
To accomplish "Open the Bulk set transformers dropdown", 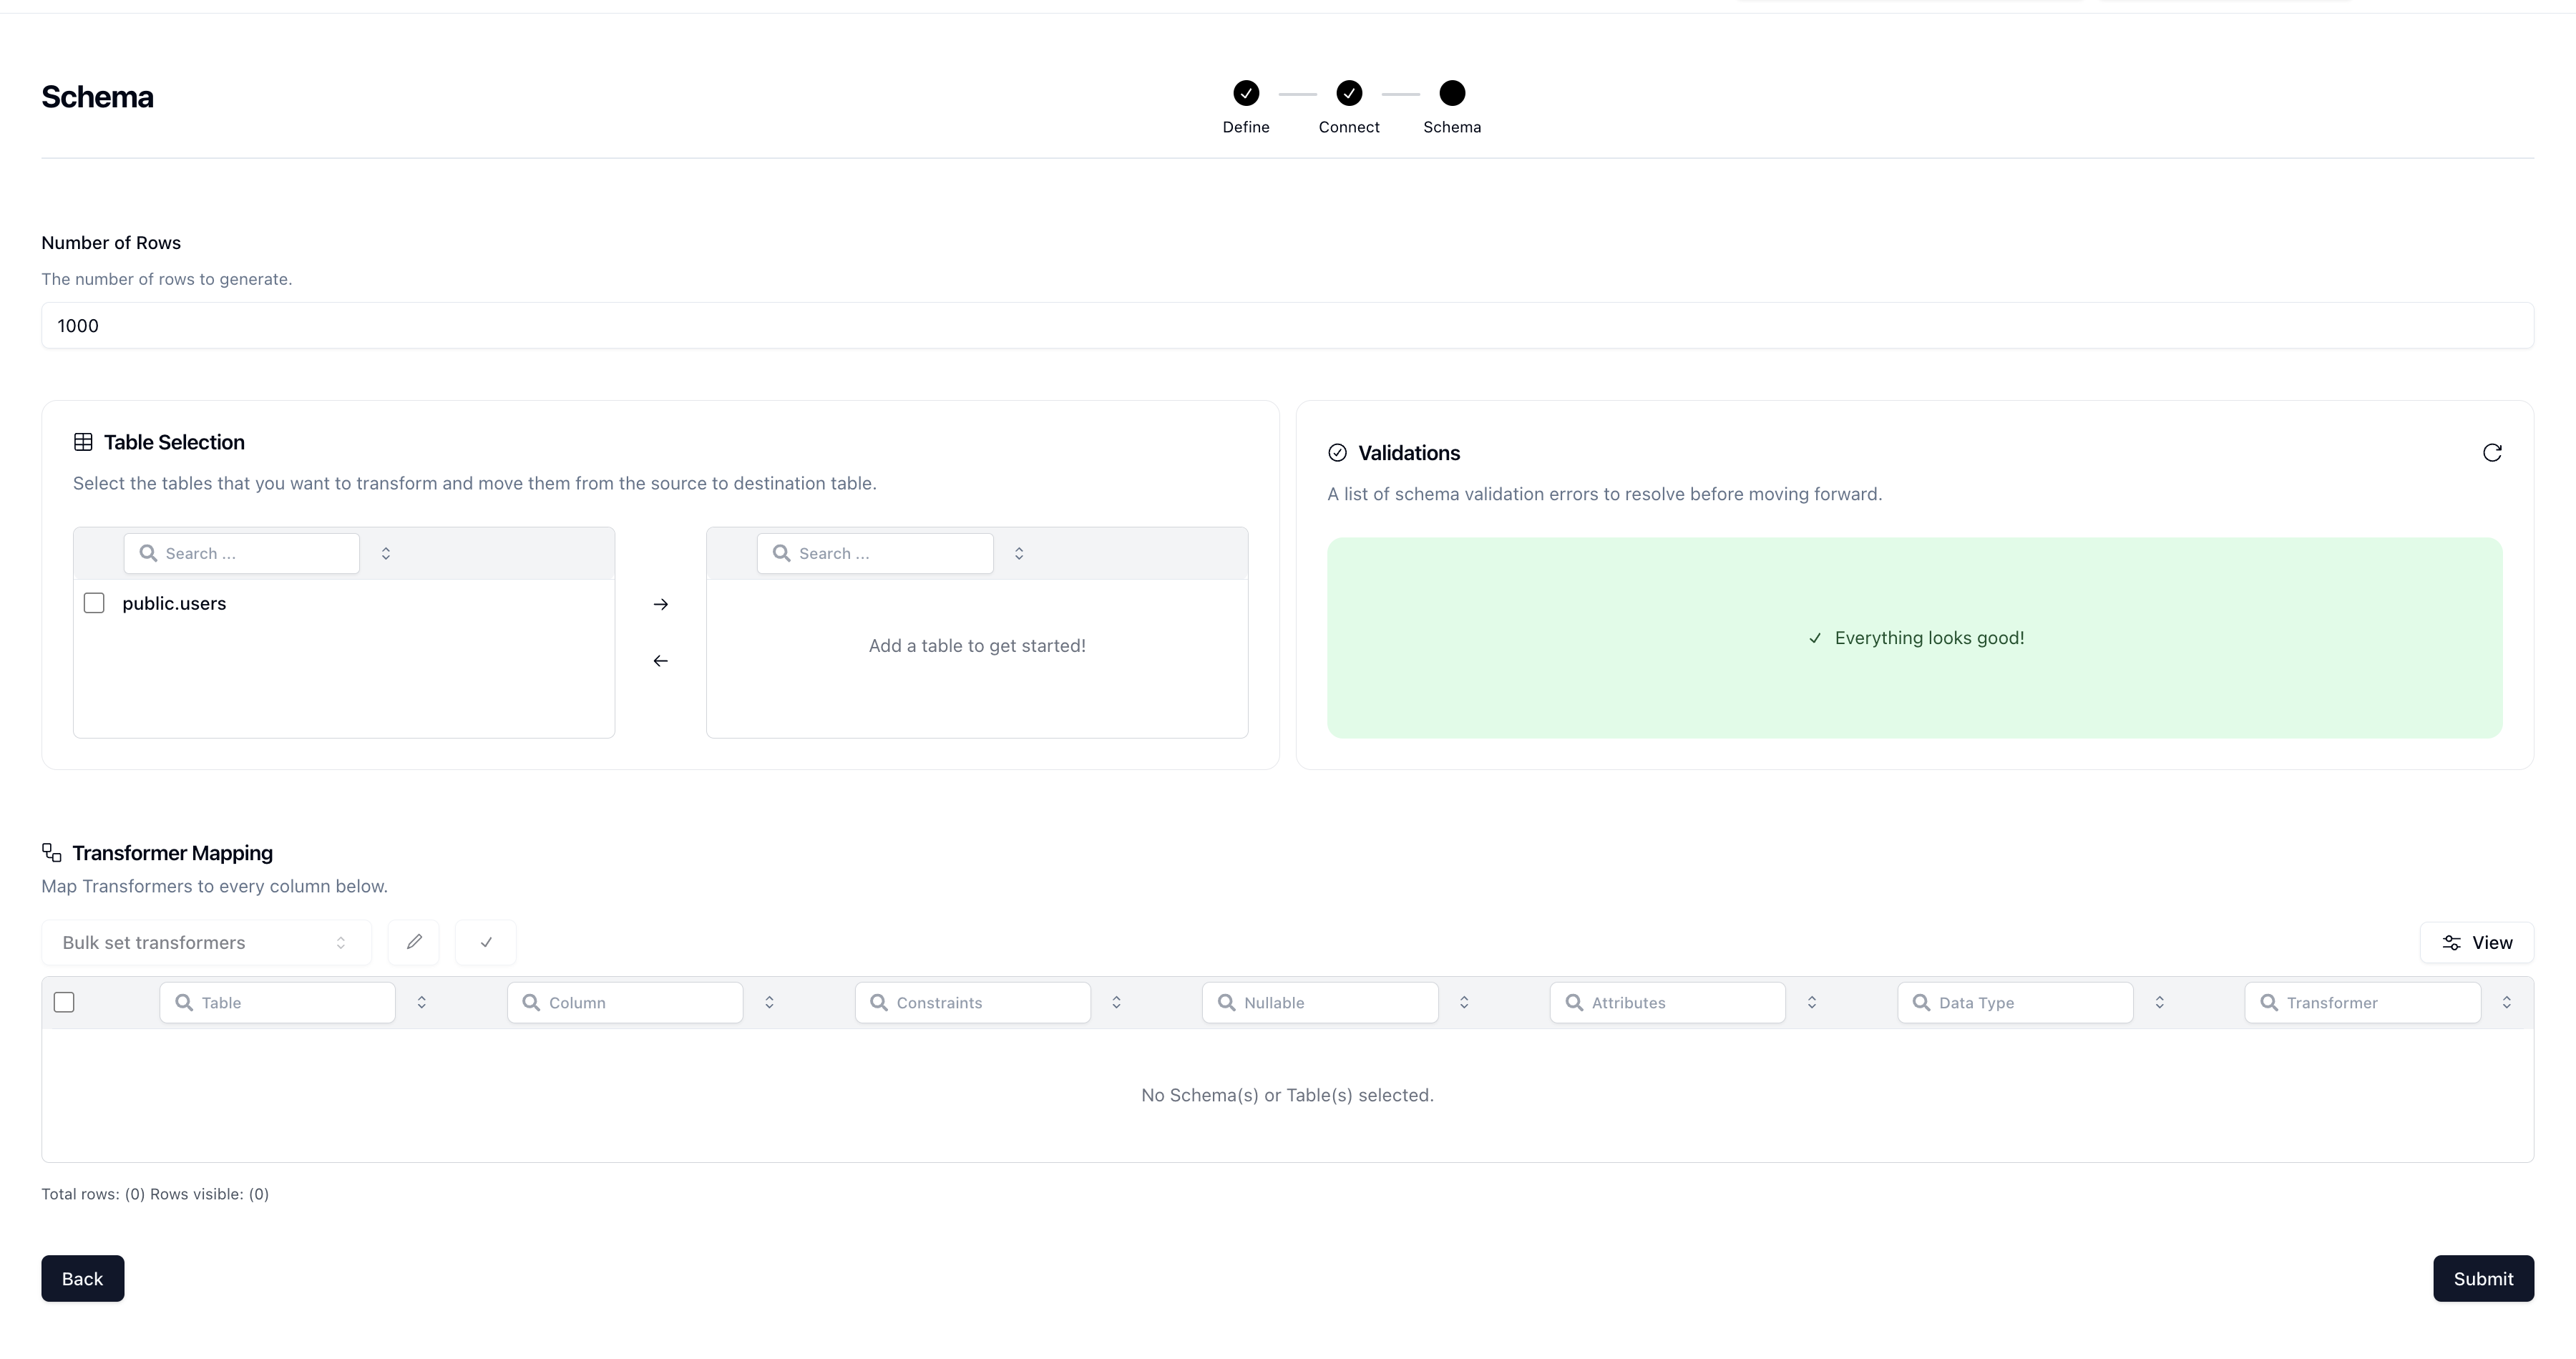I will (206, 942).
